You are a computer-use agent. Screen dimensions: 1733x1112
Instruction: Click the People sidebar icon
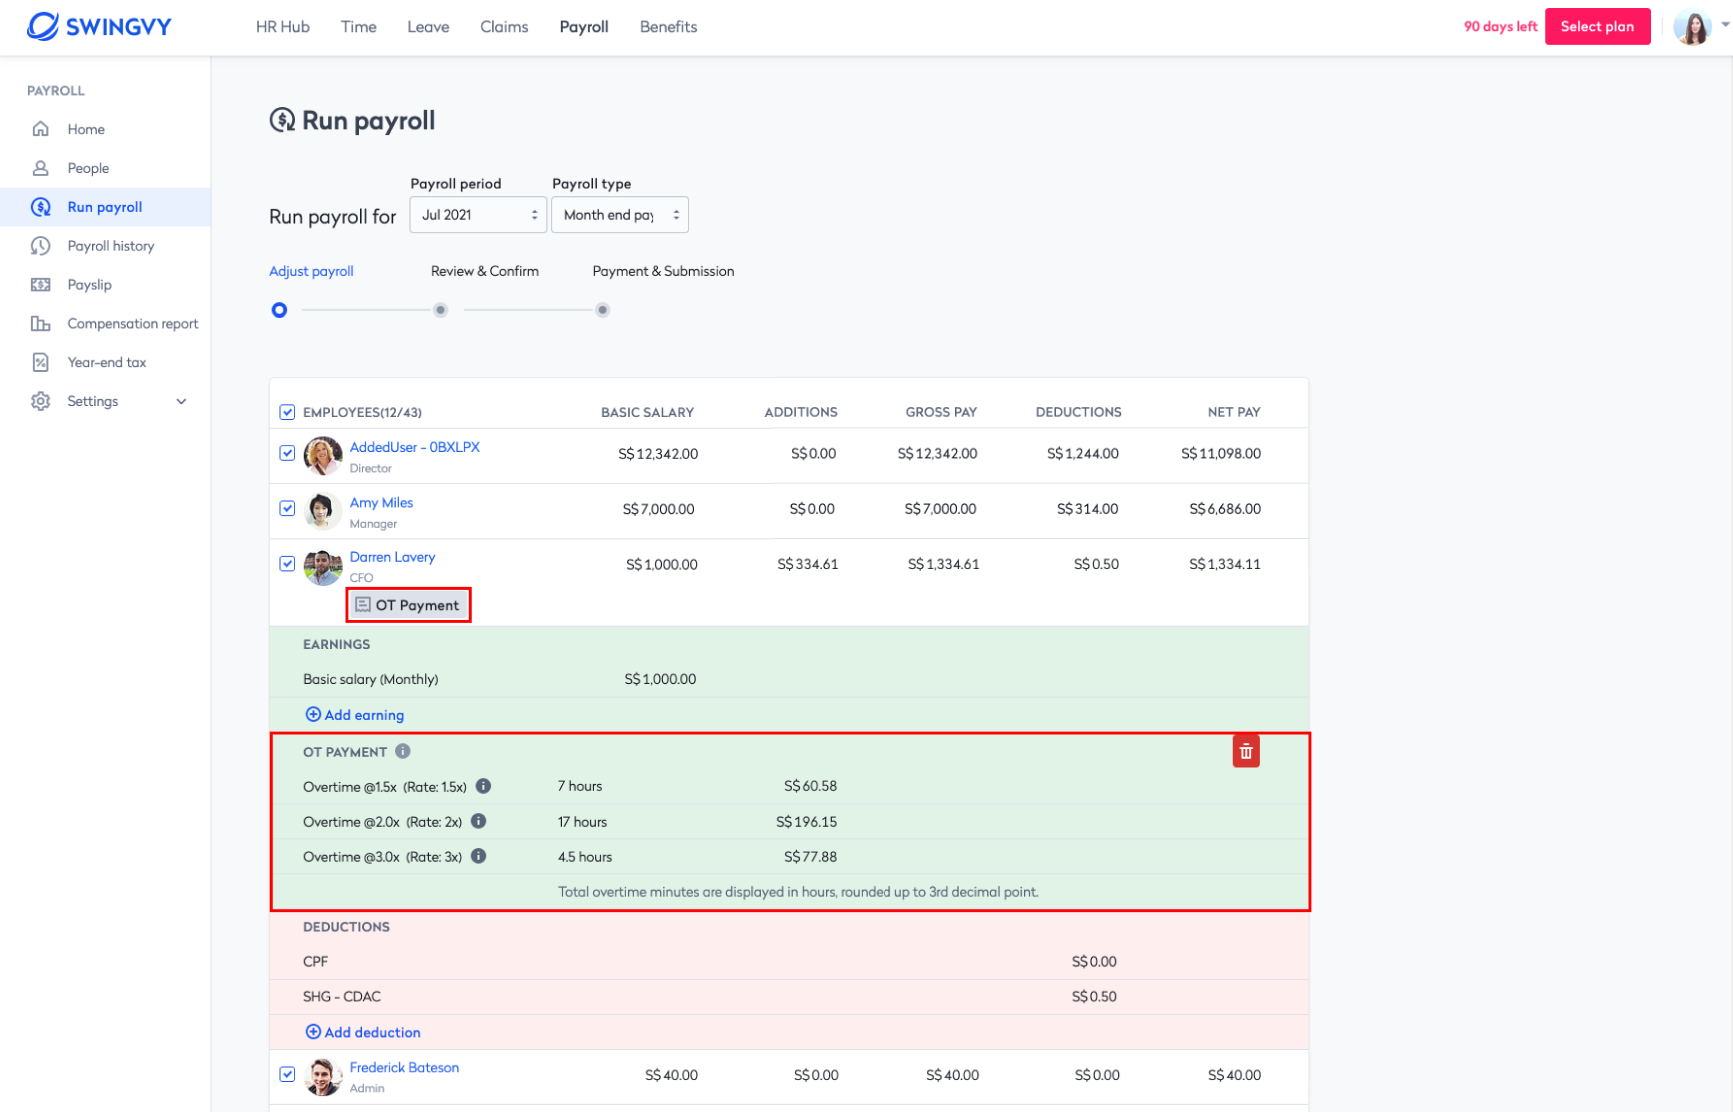coord(41,168)
